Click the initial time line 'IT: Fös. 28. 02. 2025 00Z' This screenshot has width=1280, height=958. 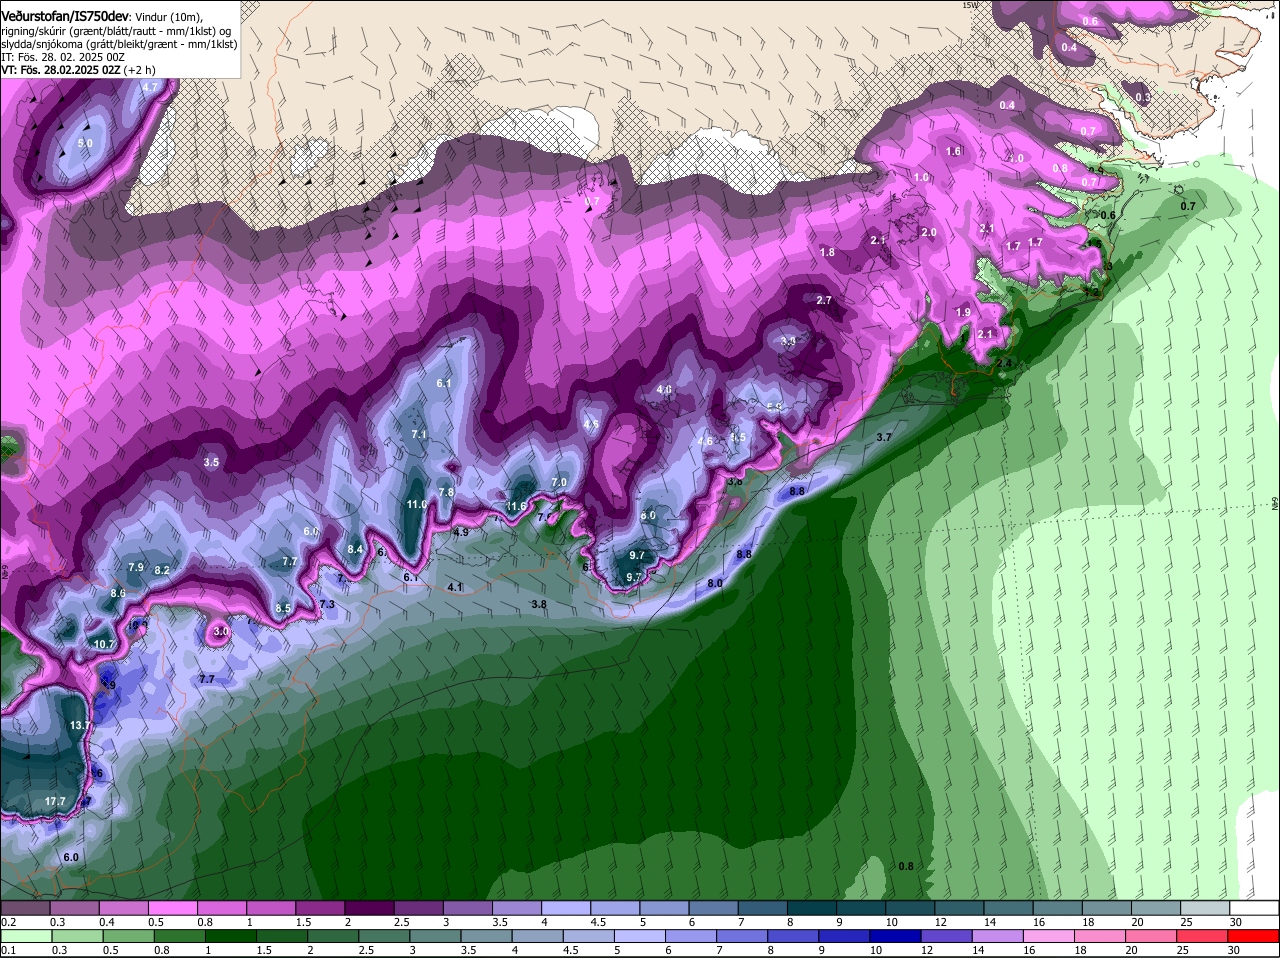63,57
